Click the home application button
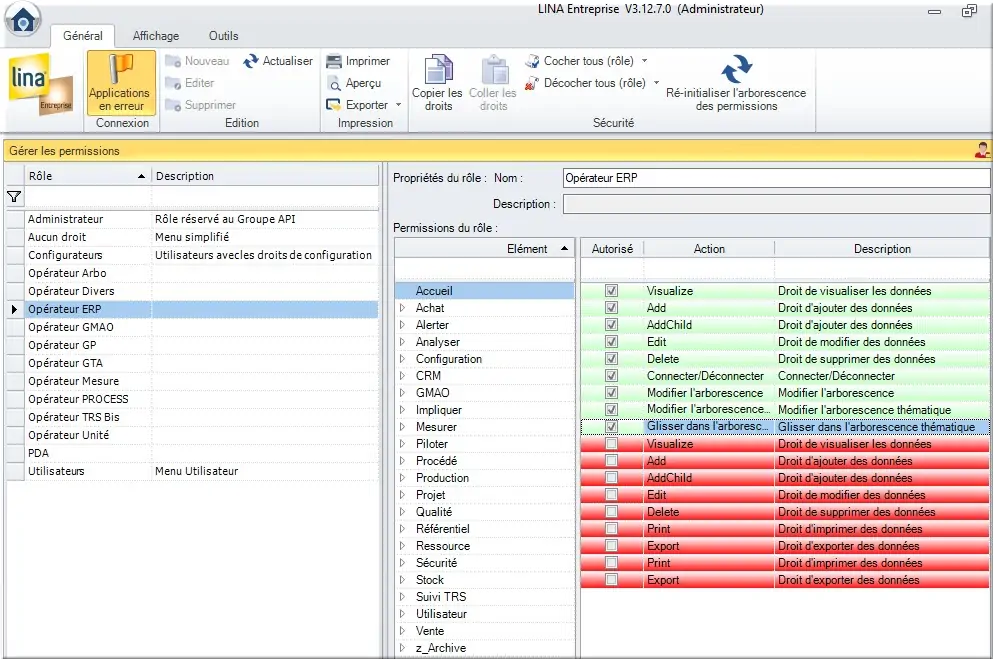This screenshot has width=993, height=659. tap(23, 20)
